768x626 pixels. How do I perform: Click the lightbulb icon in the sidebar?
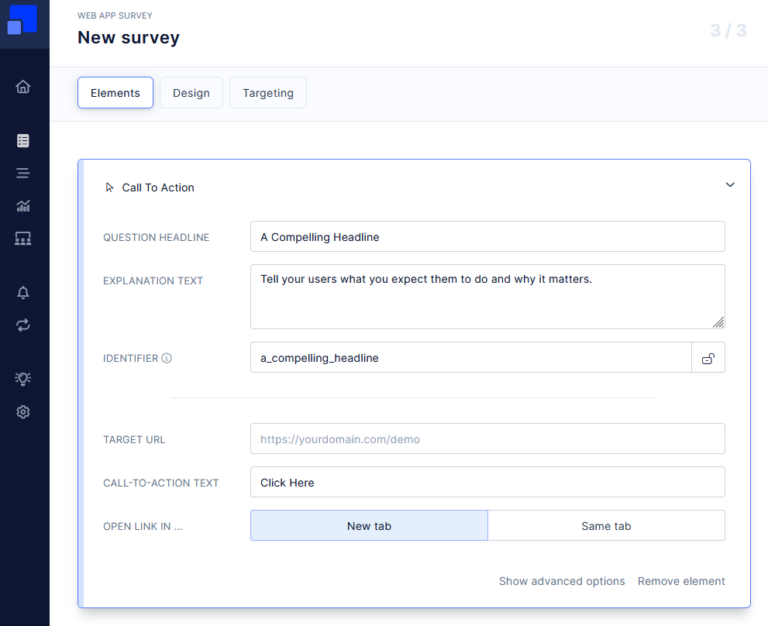tap(23, 379)
